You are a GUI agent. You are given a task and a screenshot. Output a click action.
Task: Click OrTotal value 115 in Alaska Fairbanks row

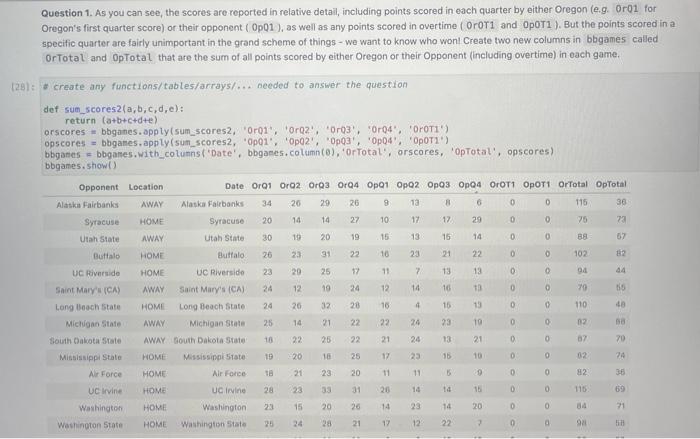(581, 202)
